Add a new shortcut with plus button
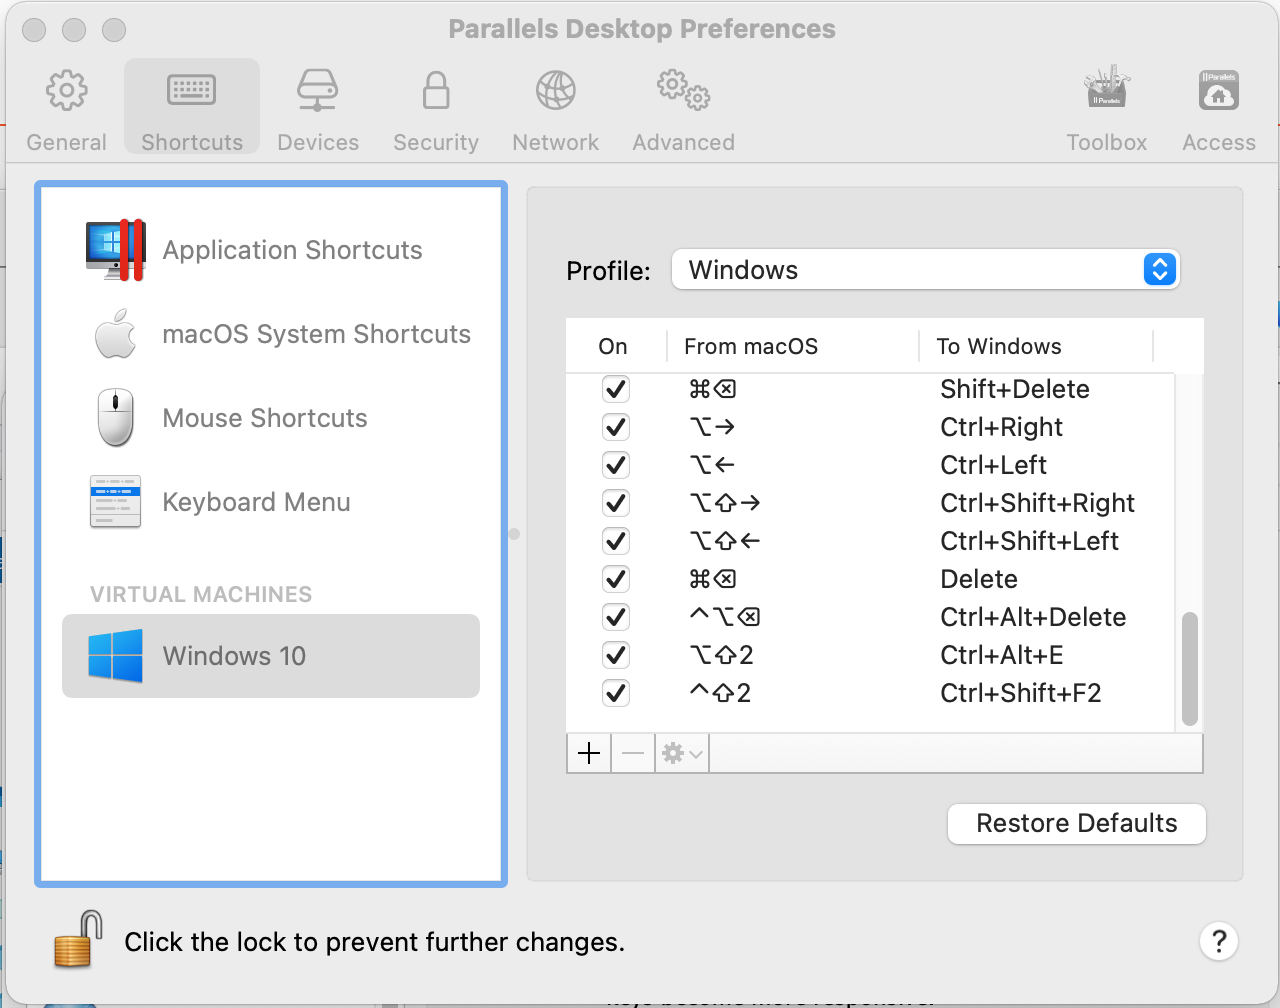This screenshot has width=1280, height=1008. click(590, 753)
